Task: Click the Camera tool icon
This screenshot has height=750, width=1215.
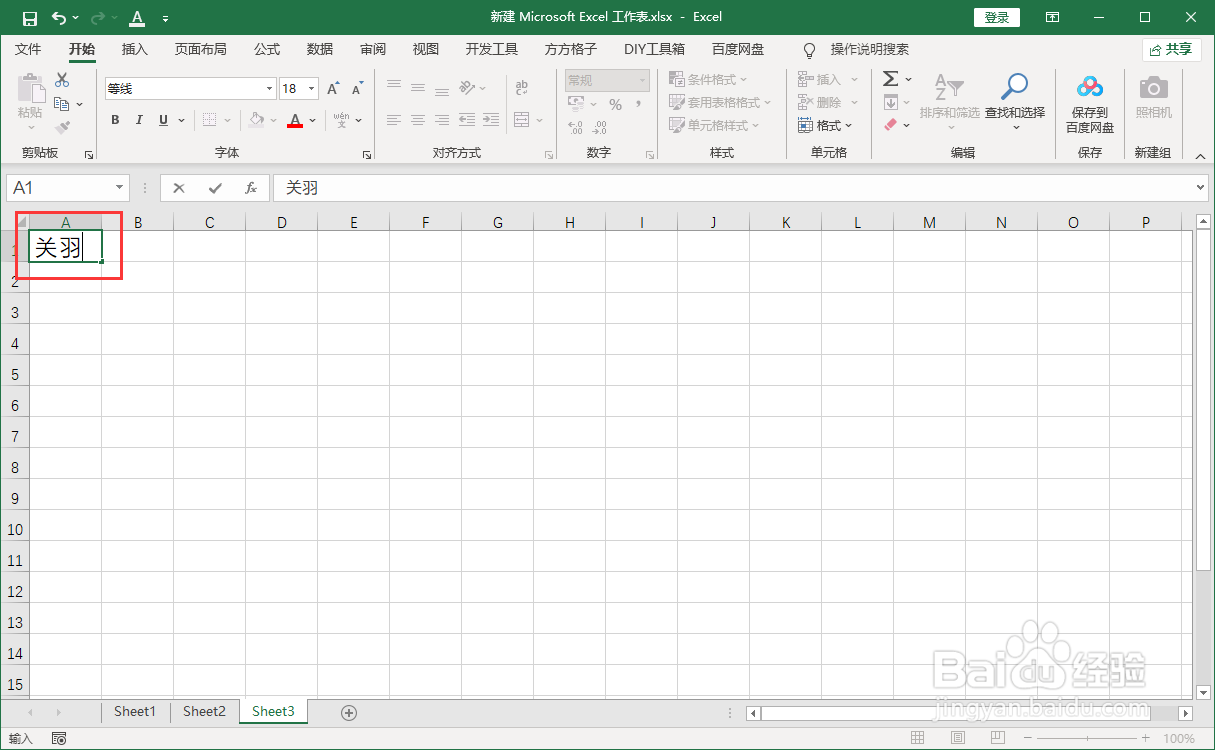Action: tap(1153, 88)
